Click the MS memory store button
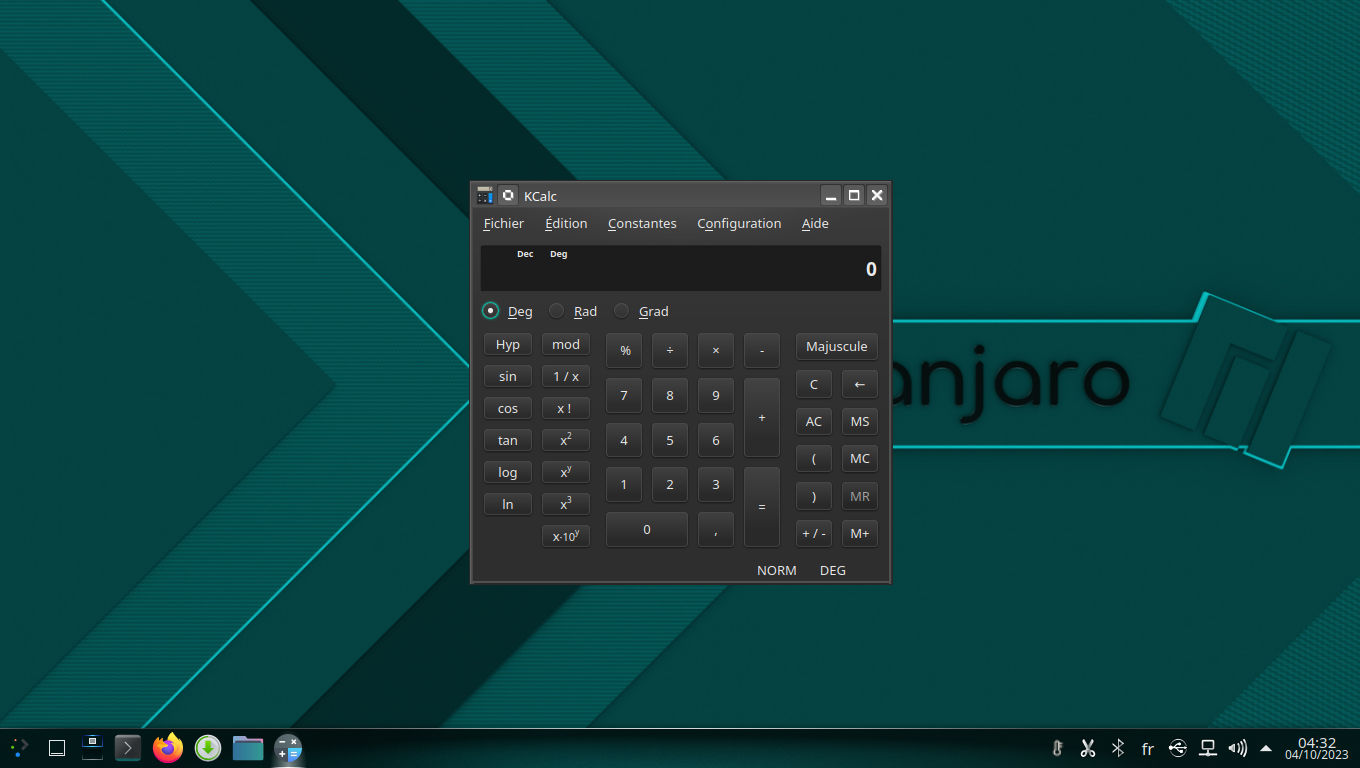Screen dimensions: 1360x768 tap(860, 421)
